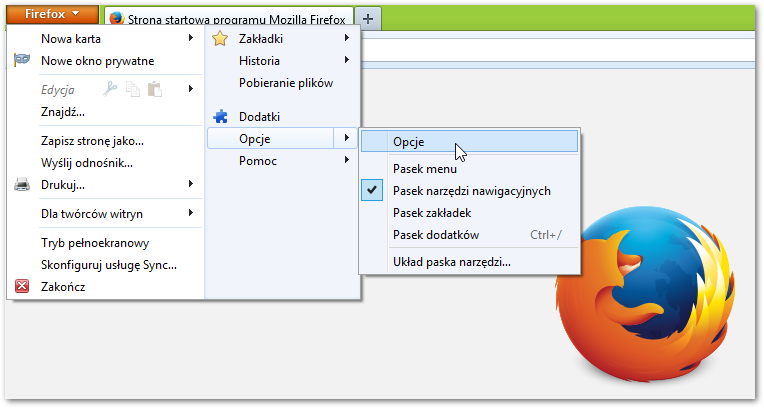Click the large Firefox logo on start page
Image resolution: width=764 pixels, height=408 pixels.
coord(645,293)
